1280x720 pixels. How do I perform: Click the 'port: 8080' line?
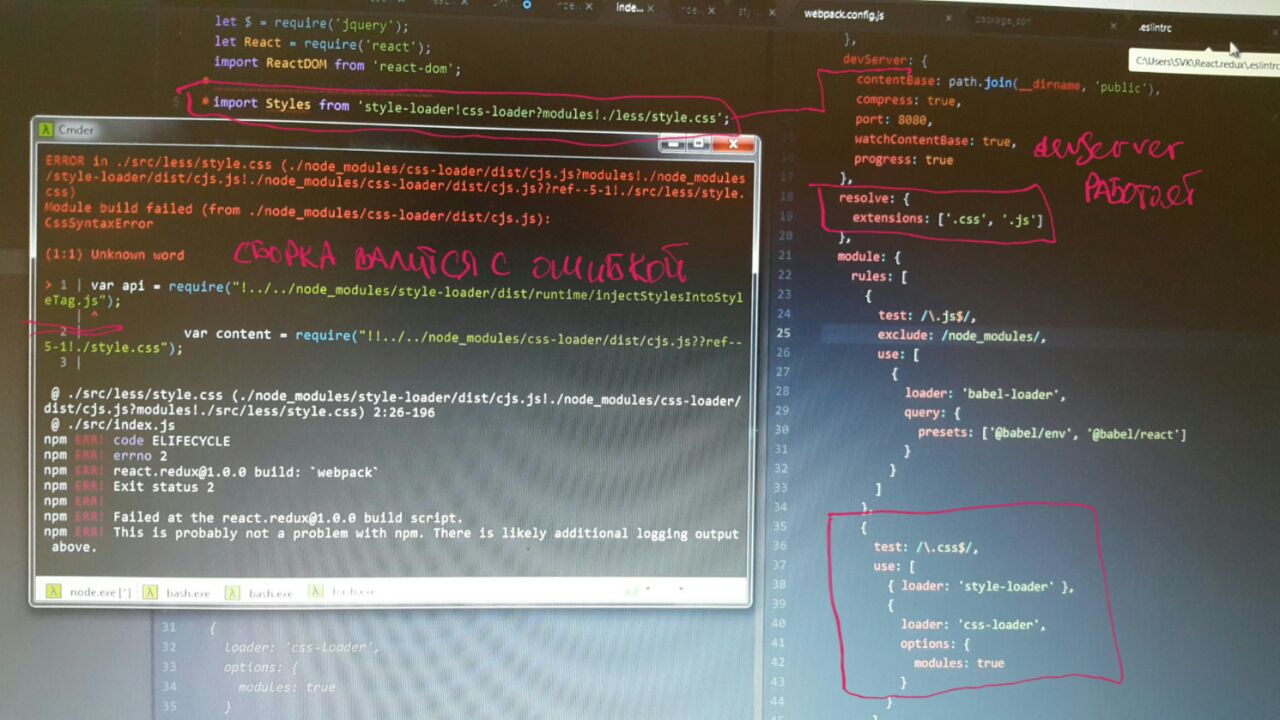coord(892,121)
